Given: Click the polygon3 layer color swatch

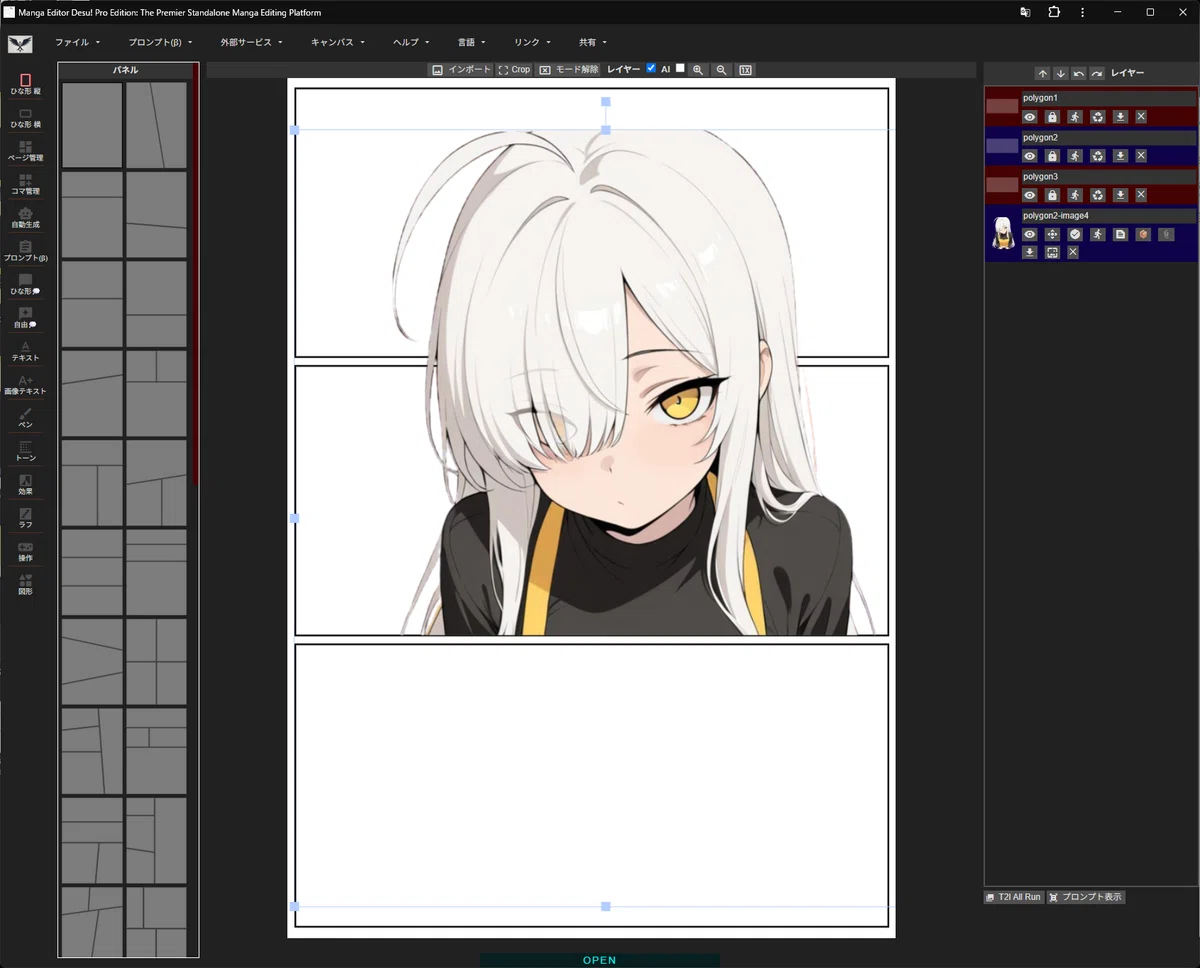Looking at the screenshot, I should tap(1002, 184).
